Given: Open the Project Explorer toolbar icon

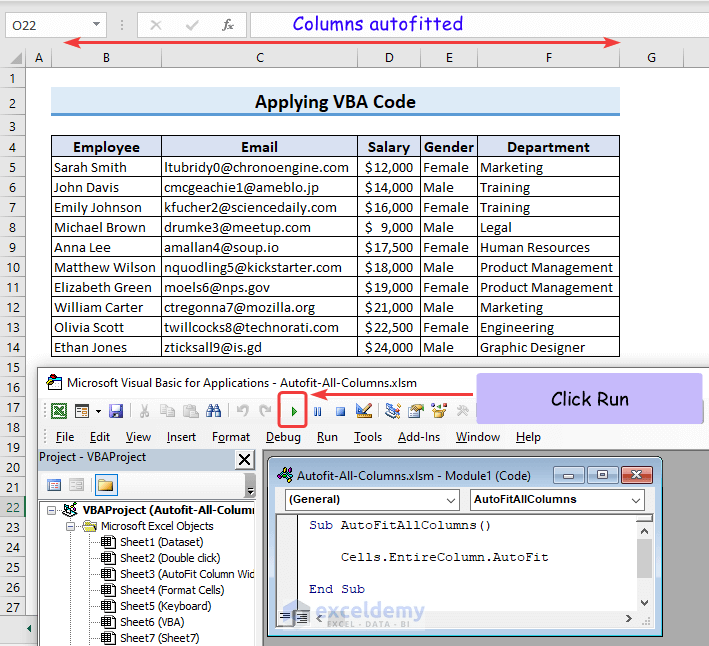Looking at the screenshot, I should click(392, 410).
